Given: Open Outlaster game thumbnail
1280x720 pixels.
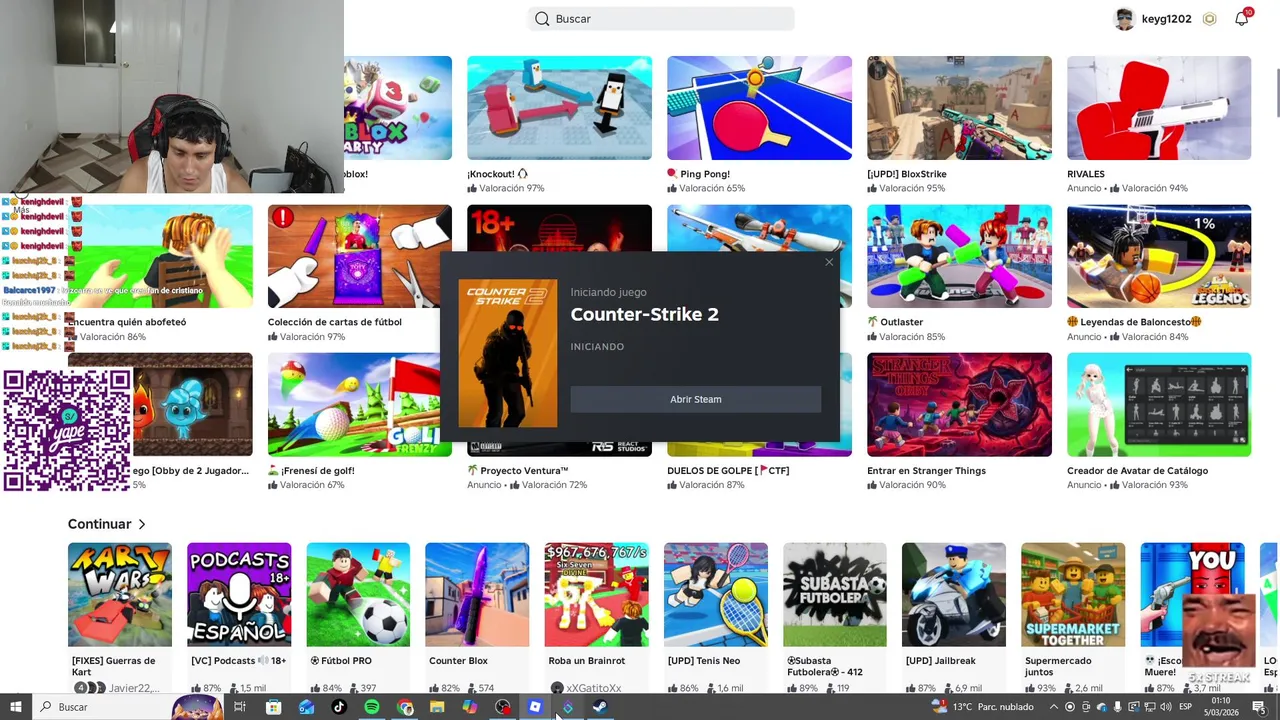Looking at the screenshot, I should [x=959, y=256].
